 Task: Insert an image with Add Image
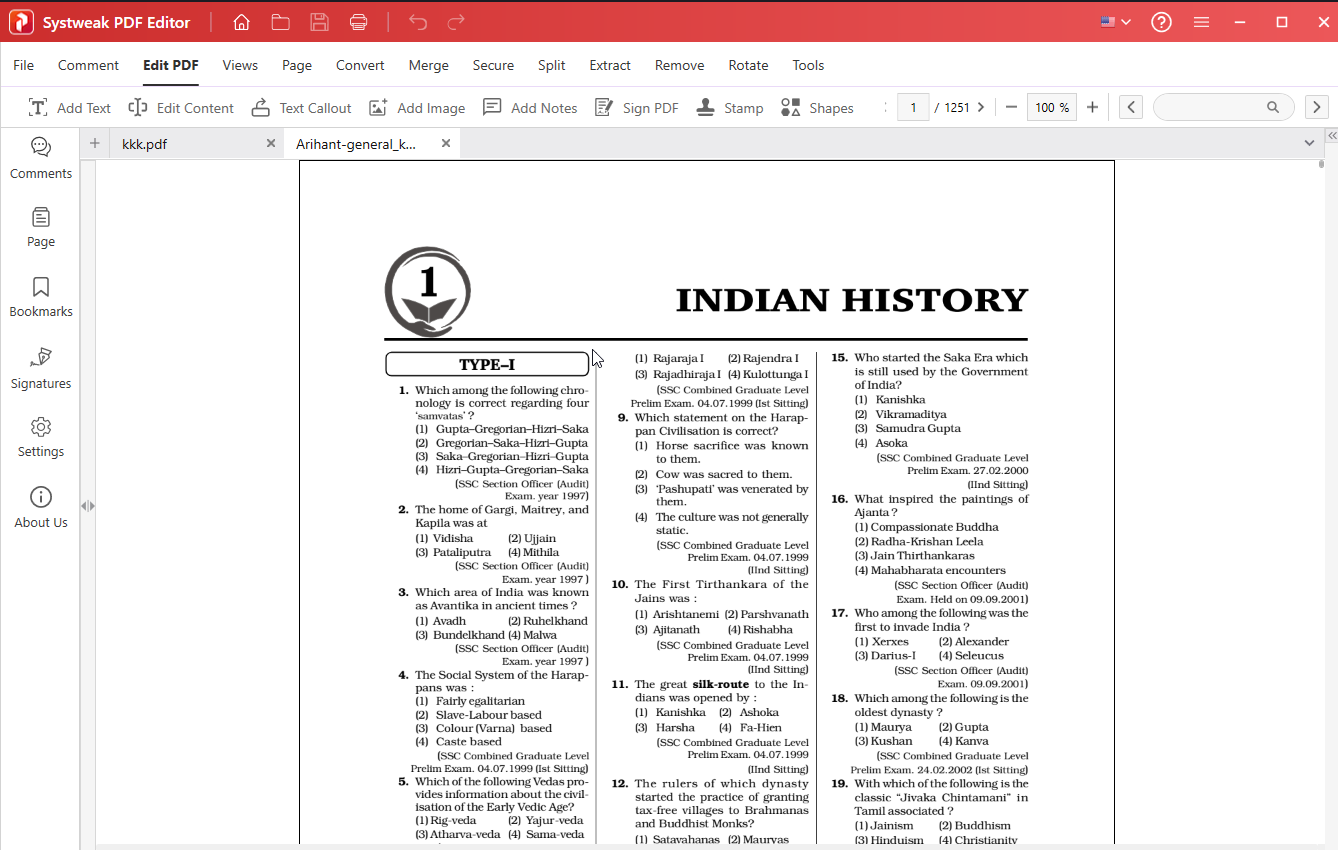click(417, 107)
